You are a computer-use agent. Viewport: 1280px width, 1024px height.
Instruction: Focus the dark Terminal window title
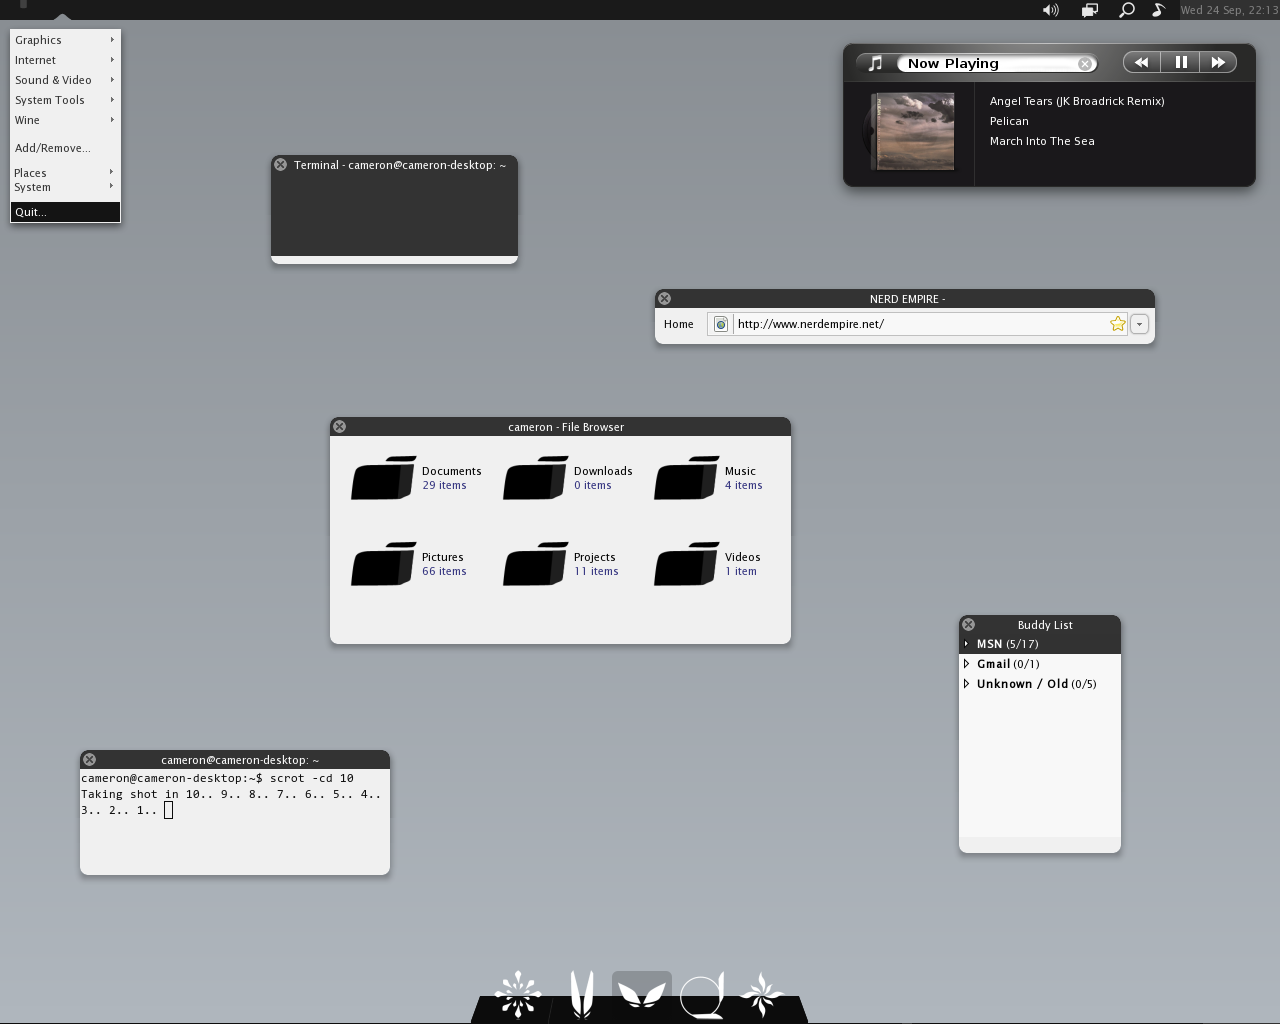pyautogui.click(x=400, y=165)
